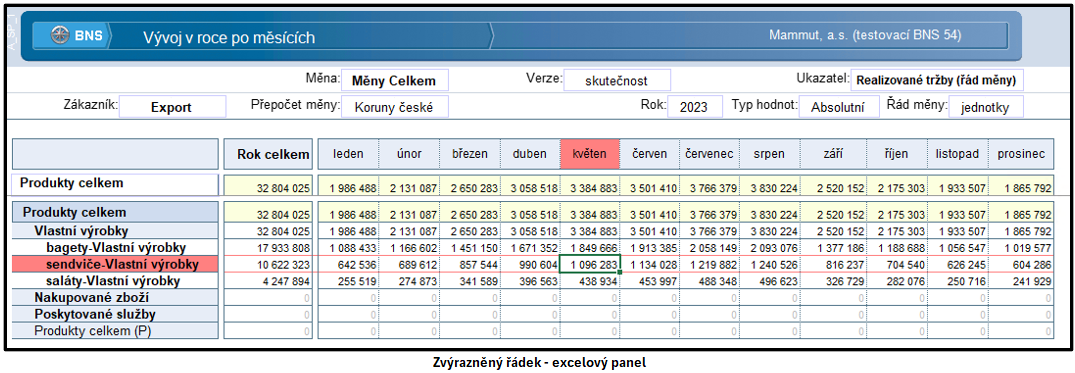1075x373 pixels.
Task: Select cell 642 536 in sendviče row
Action: click(x=348, y=264)
